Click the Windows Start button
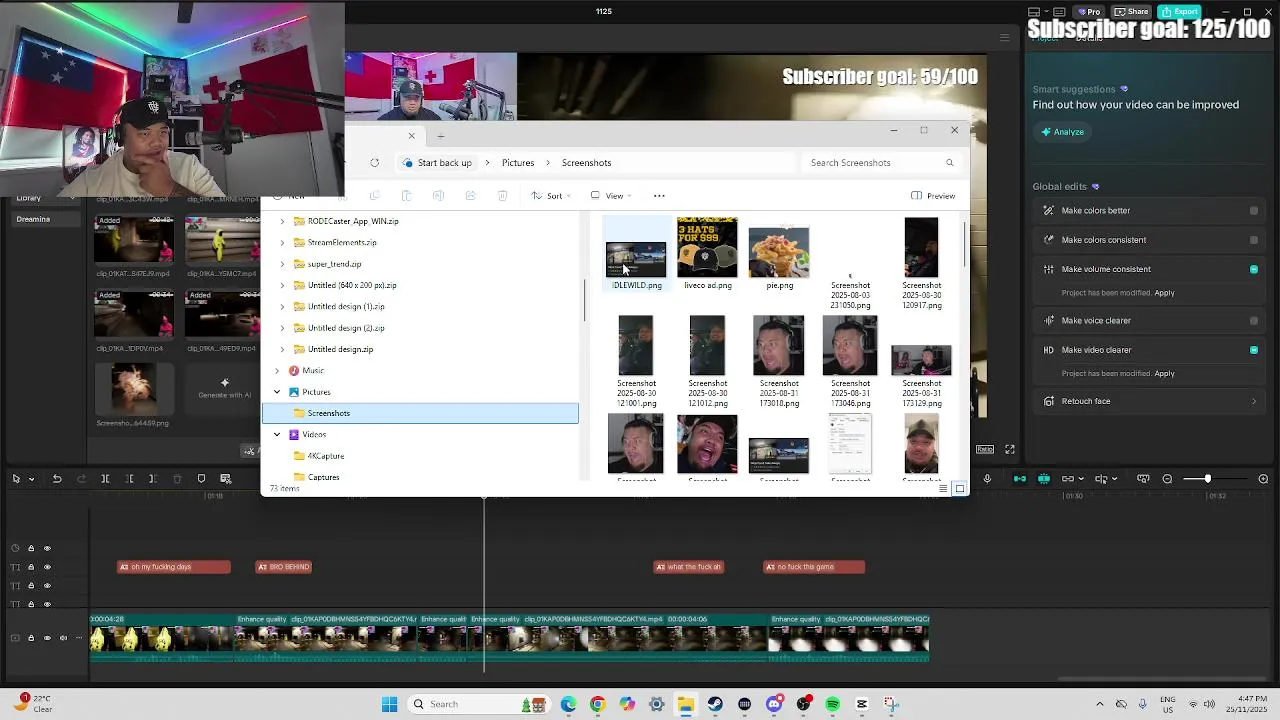The image size is (1280, 720). 389,704
